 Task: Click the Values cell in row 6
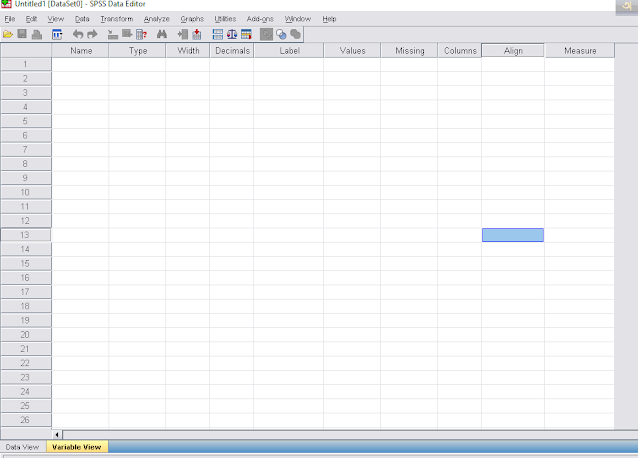(352, 135)
